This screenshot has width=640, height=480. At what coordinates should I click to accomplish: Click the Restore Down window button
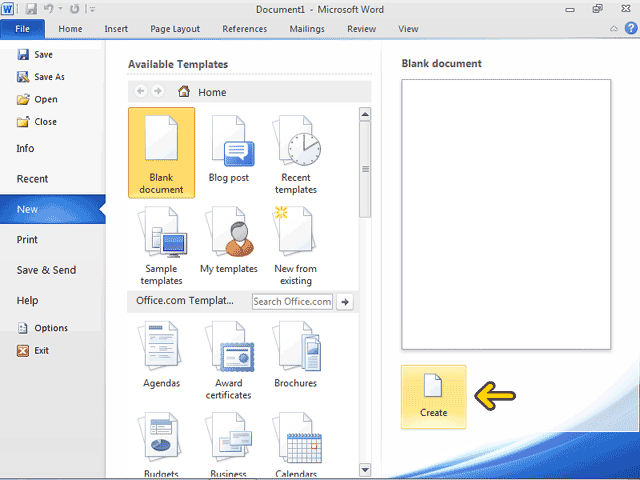(598, 9)
